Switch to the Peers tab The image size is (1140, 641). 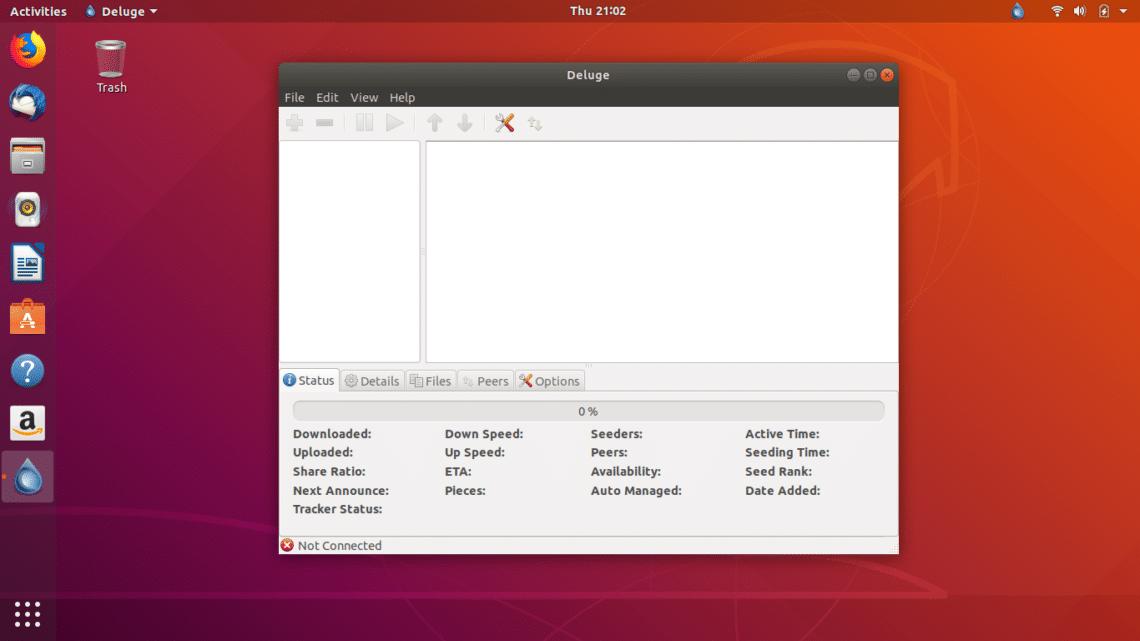pos(485,380)
